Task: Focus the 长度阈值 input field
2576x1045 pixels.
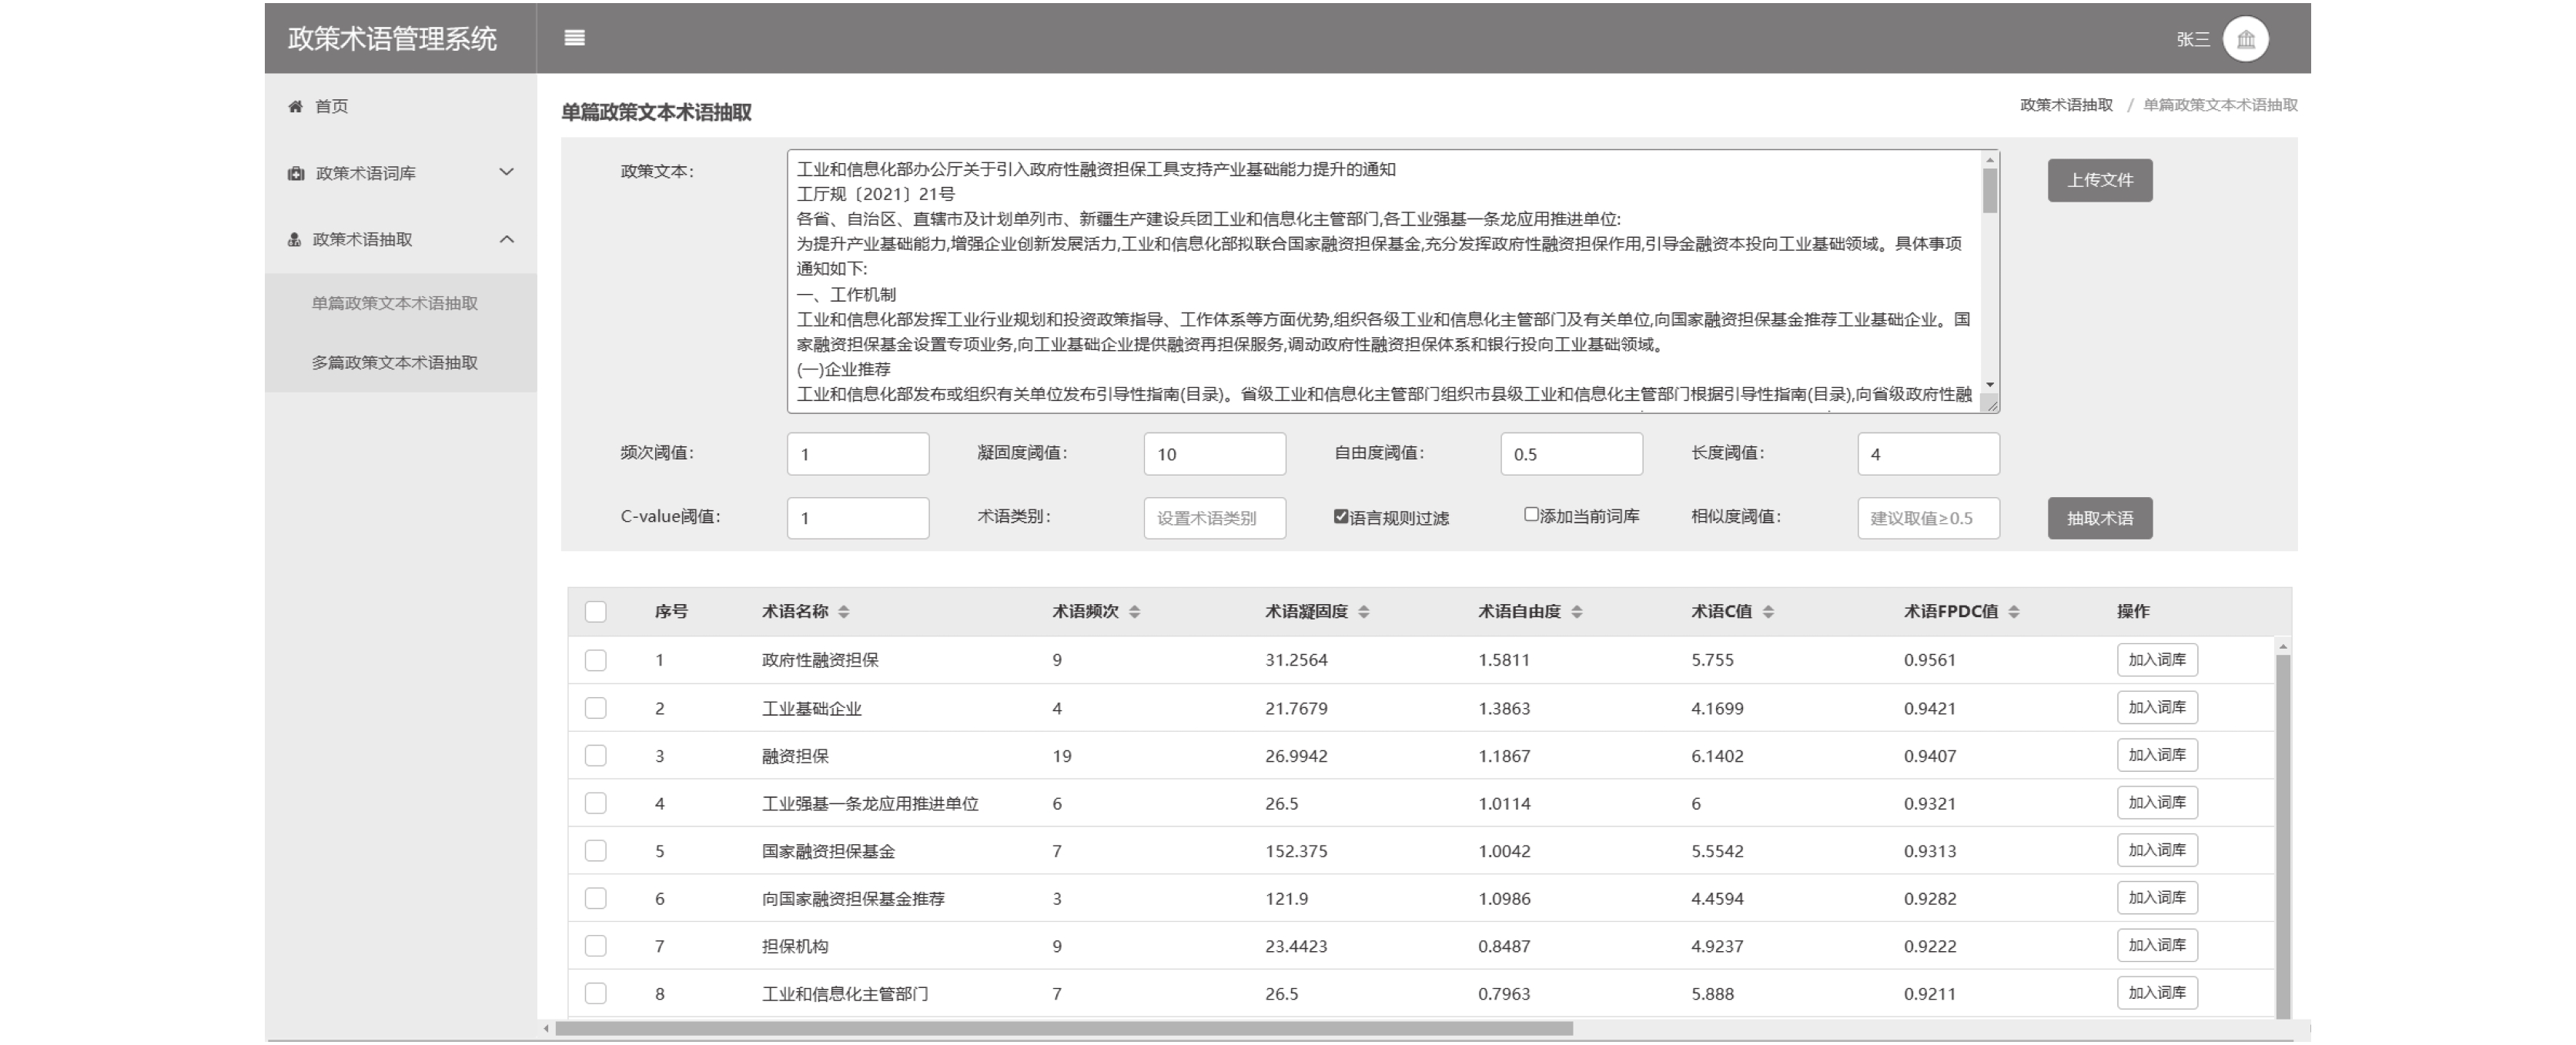Action: click(x=1929, y=454)
